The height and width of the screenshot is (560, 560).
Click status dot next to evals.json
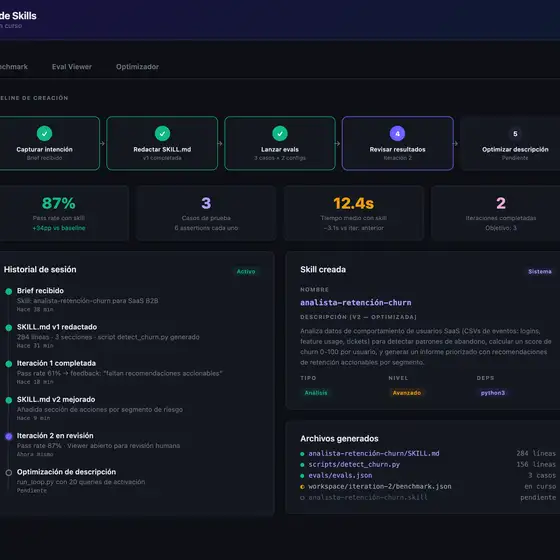pyautogui.click(x=302, y=476)
